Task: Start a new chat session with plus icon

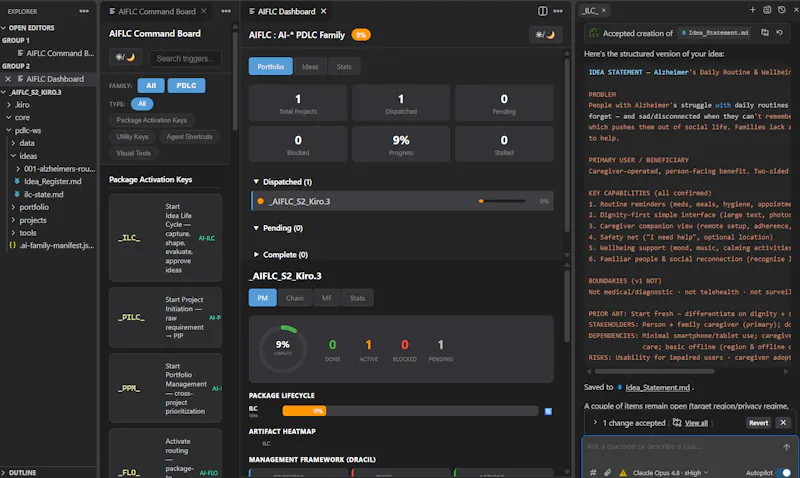Action: pyautogui.click(x=752, y=10)
